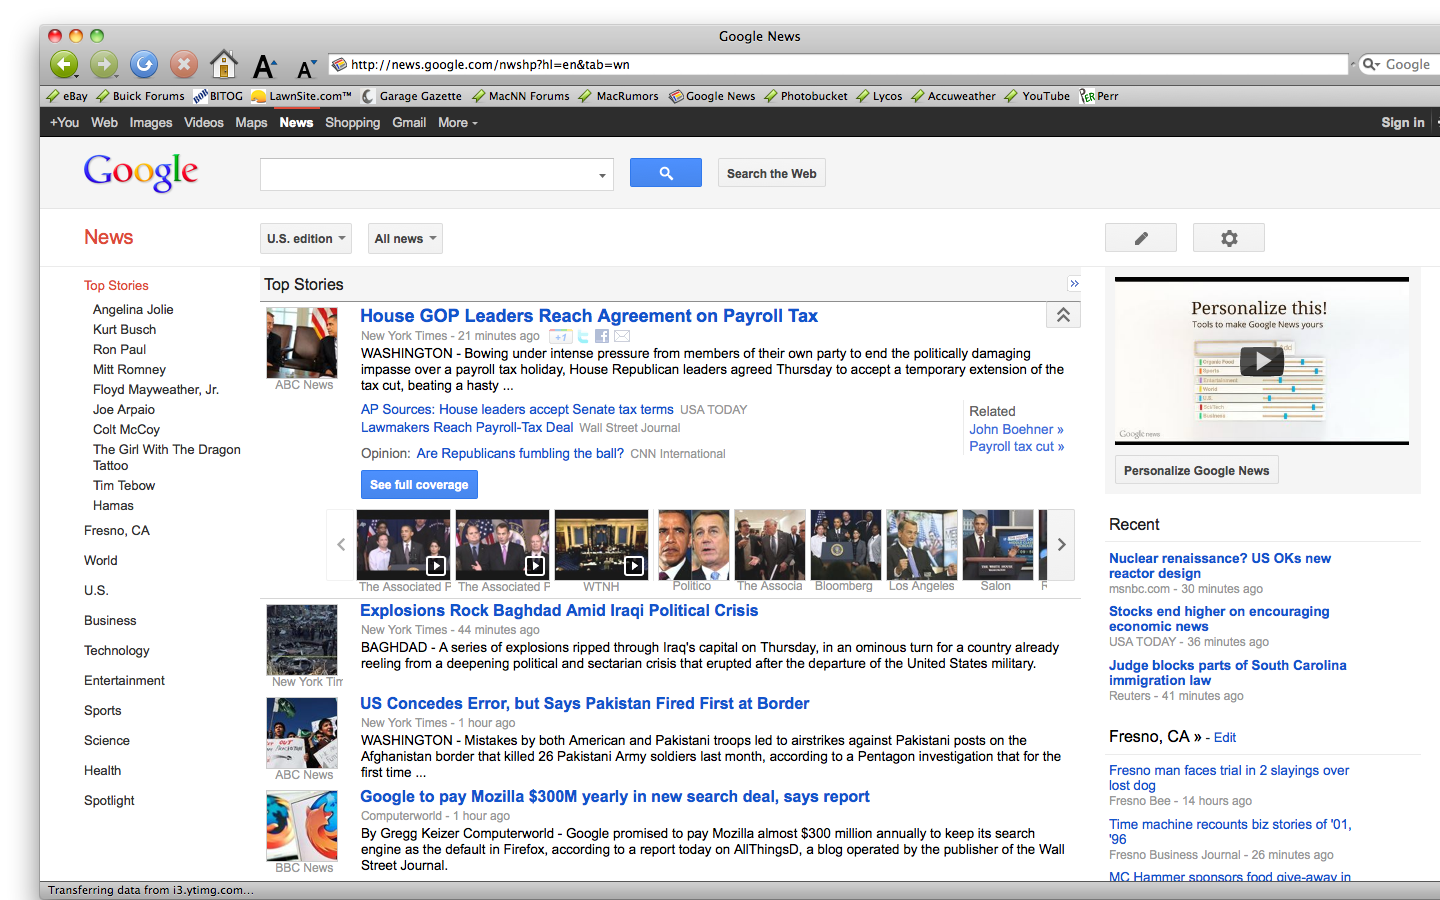This screenshot has height=900, width=1440.
Task: Open House GOP Leaders Reach Agreement headline
Action: click(x=589, y=316)
